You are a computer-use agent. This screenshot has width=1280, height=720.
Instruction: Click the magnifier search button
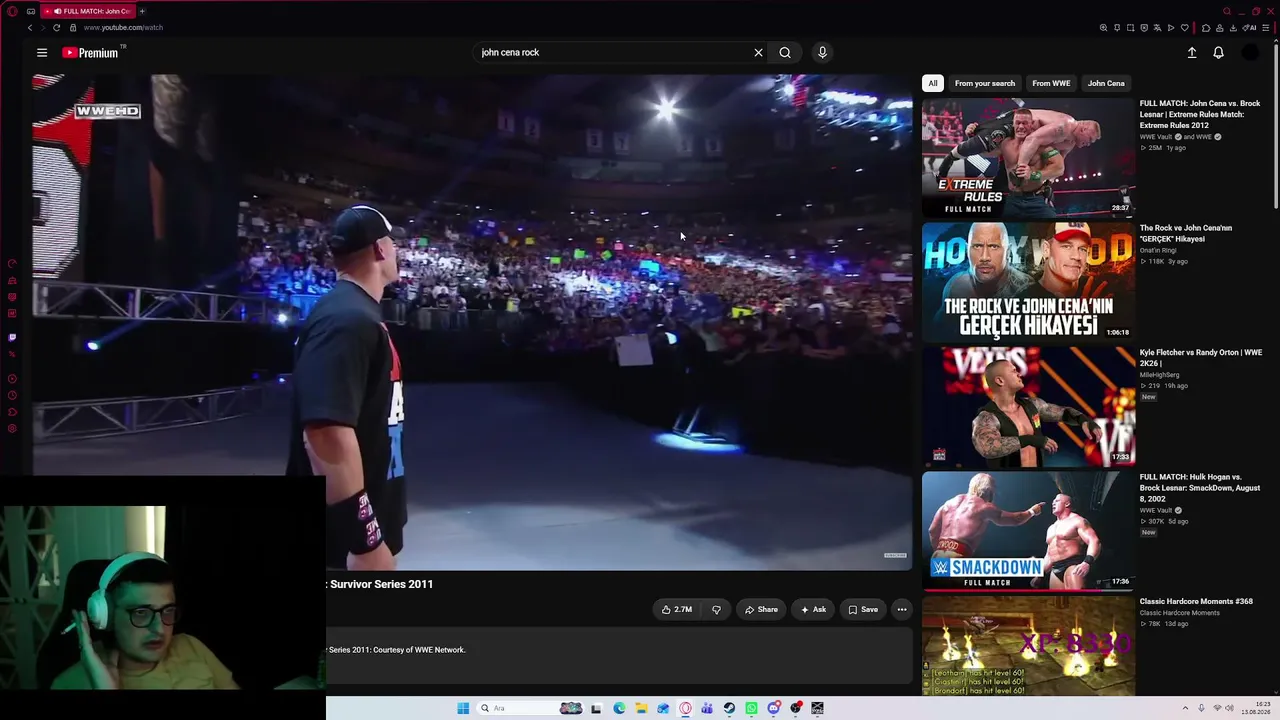pyautogui.click(x=785, y=53)
